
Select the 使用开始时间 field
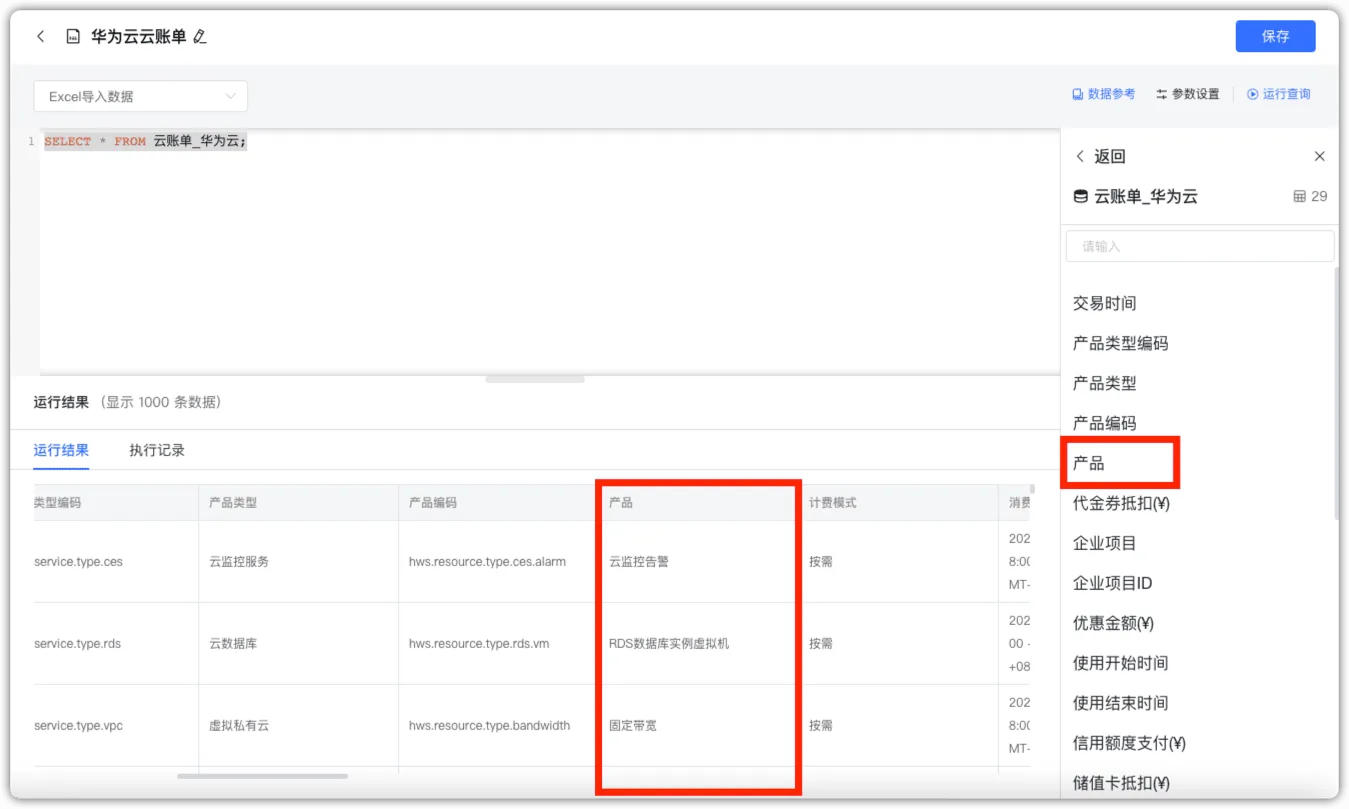coord(1121,664)
